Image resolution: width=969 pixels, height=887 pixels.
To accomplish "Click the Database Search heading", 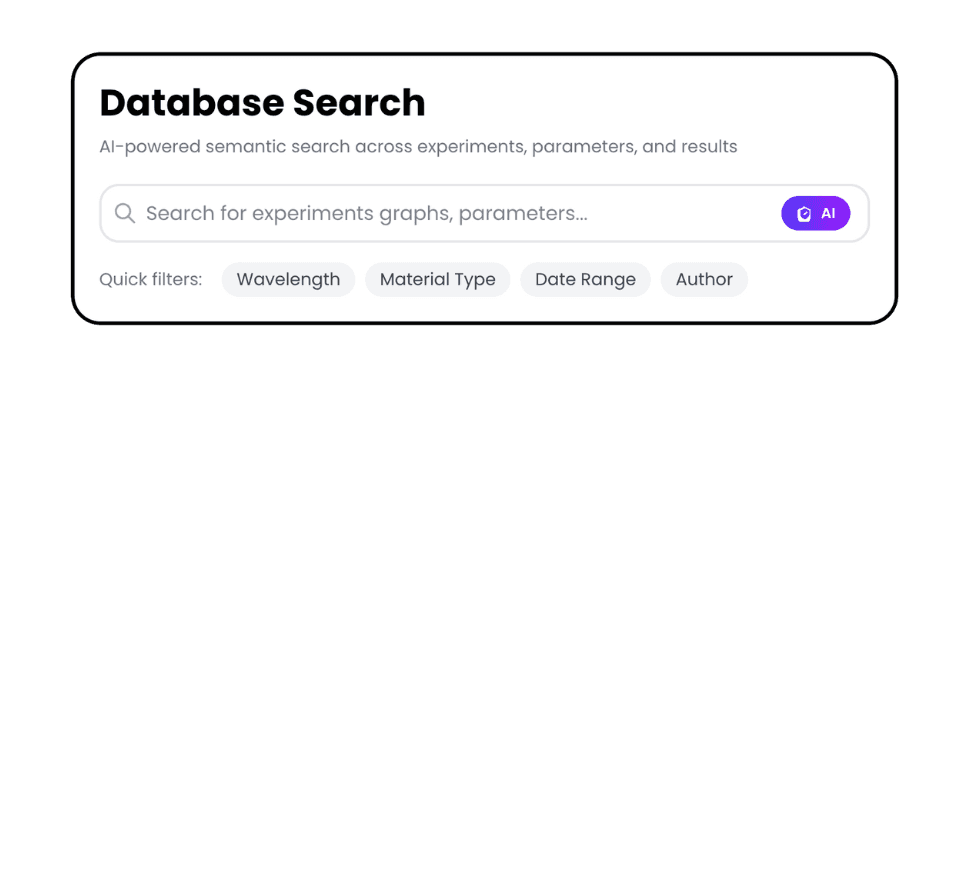I will pyautogui.click(x=262, y=103).
